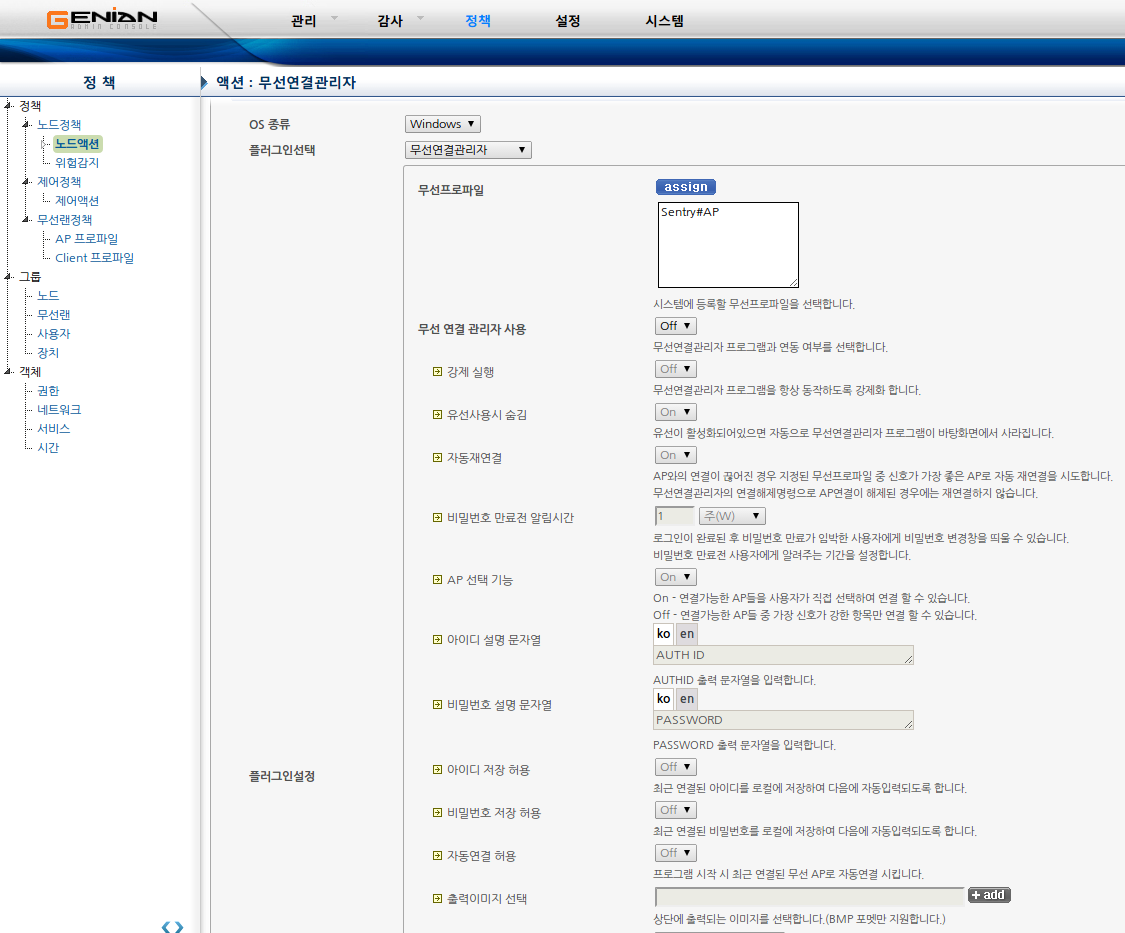The image size is (1125, 933).
Task: Click the assign button for 무선프로파일
Action: click(x=684, y=187)
